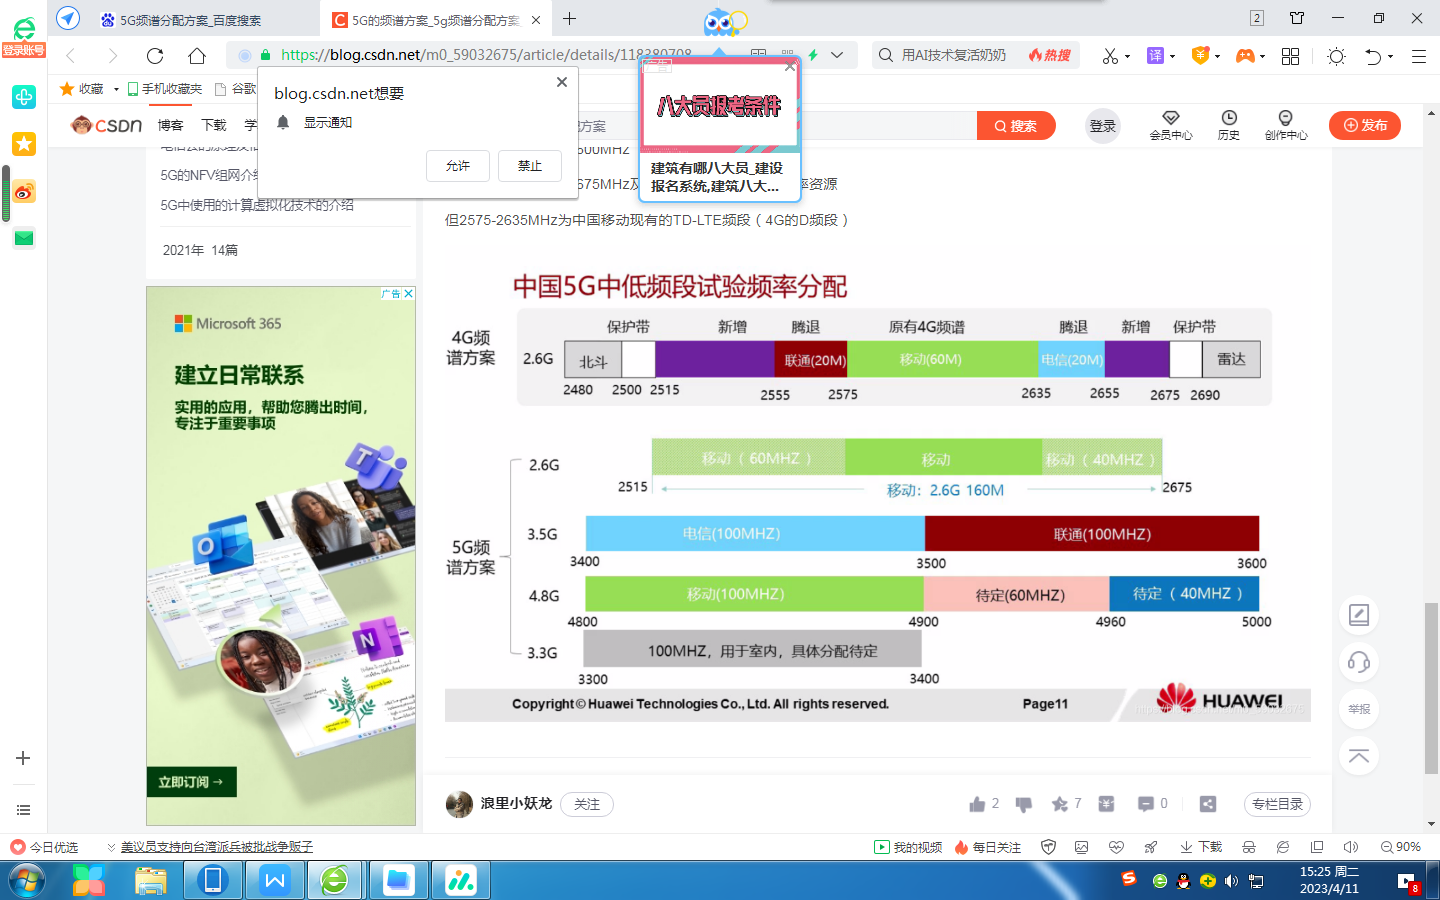Open the CSDN 会员中心 diamond icon
This screenshot has height=900, width=1440.
pyautogui.click(x=1171, y=118)
